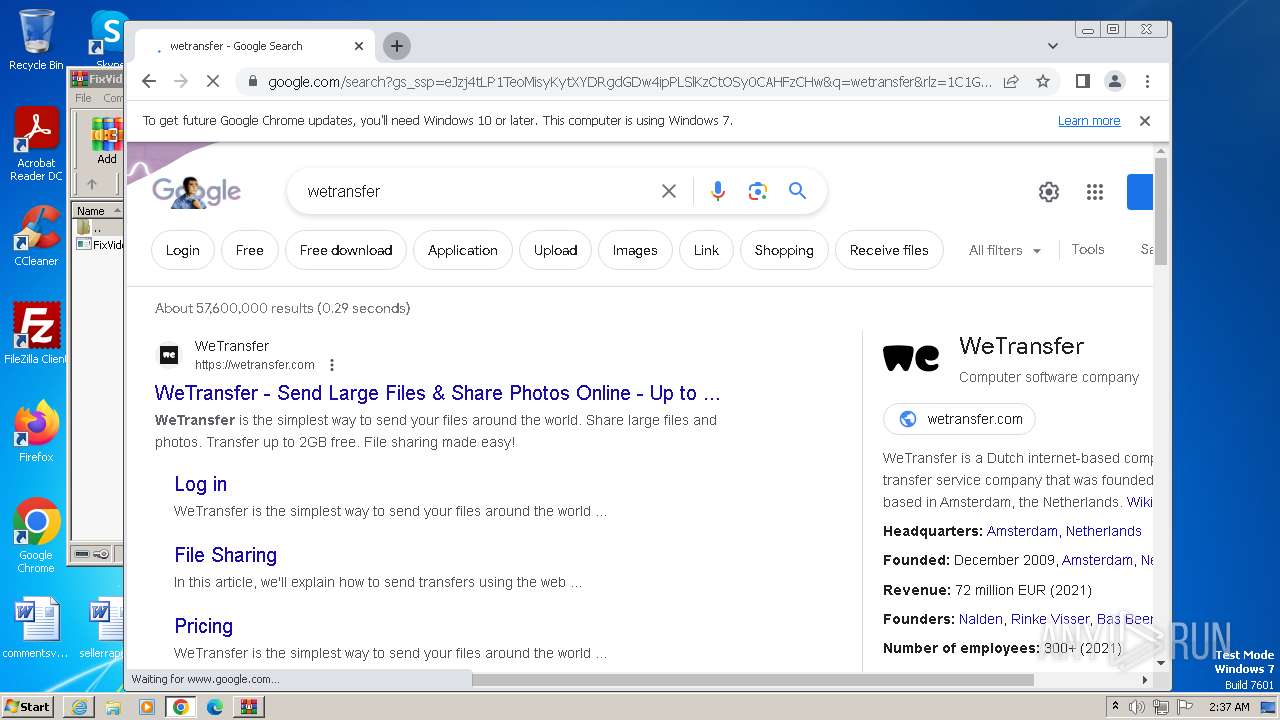Open Internet Explorer from the taskbar
This screenshot has width=1280, height=720.
(79, 707)
